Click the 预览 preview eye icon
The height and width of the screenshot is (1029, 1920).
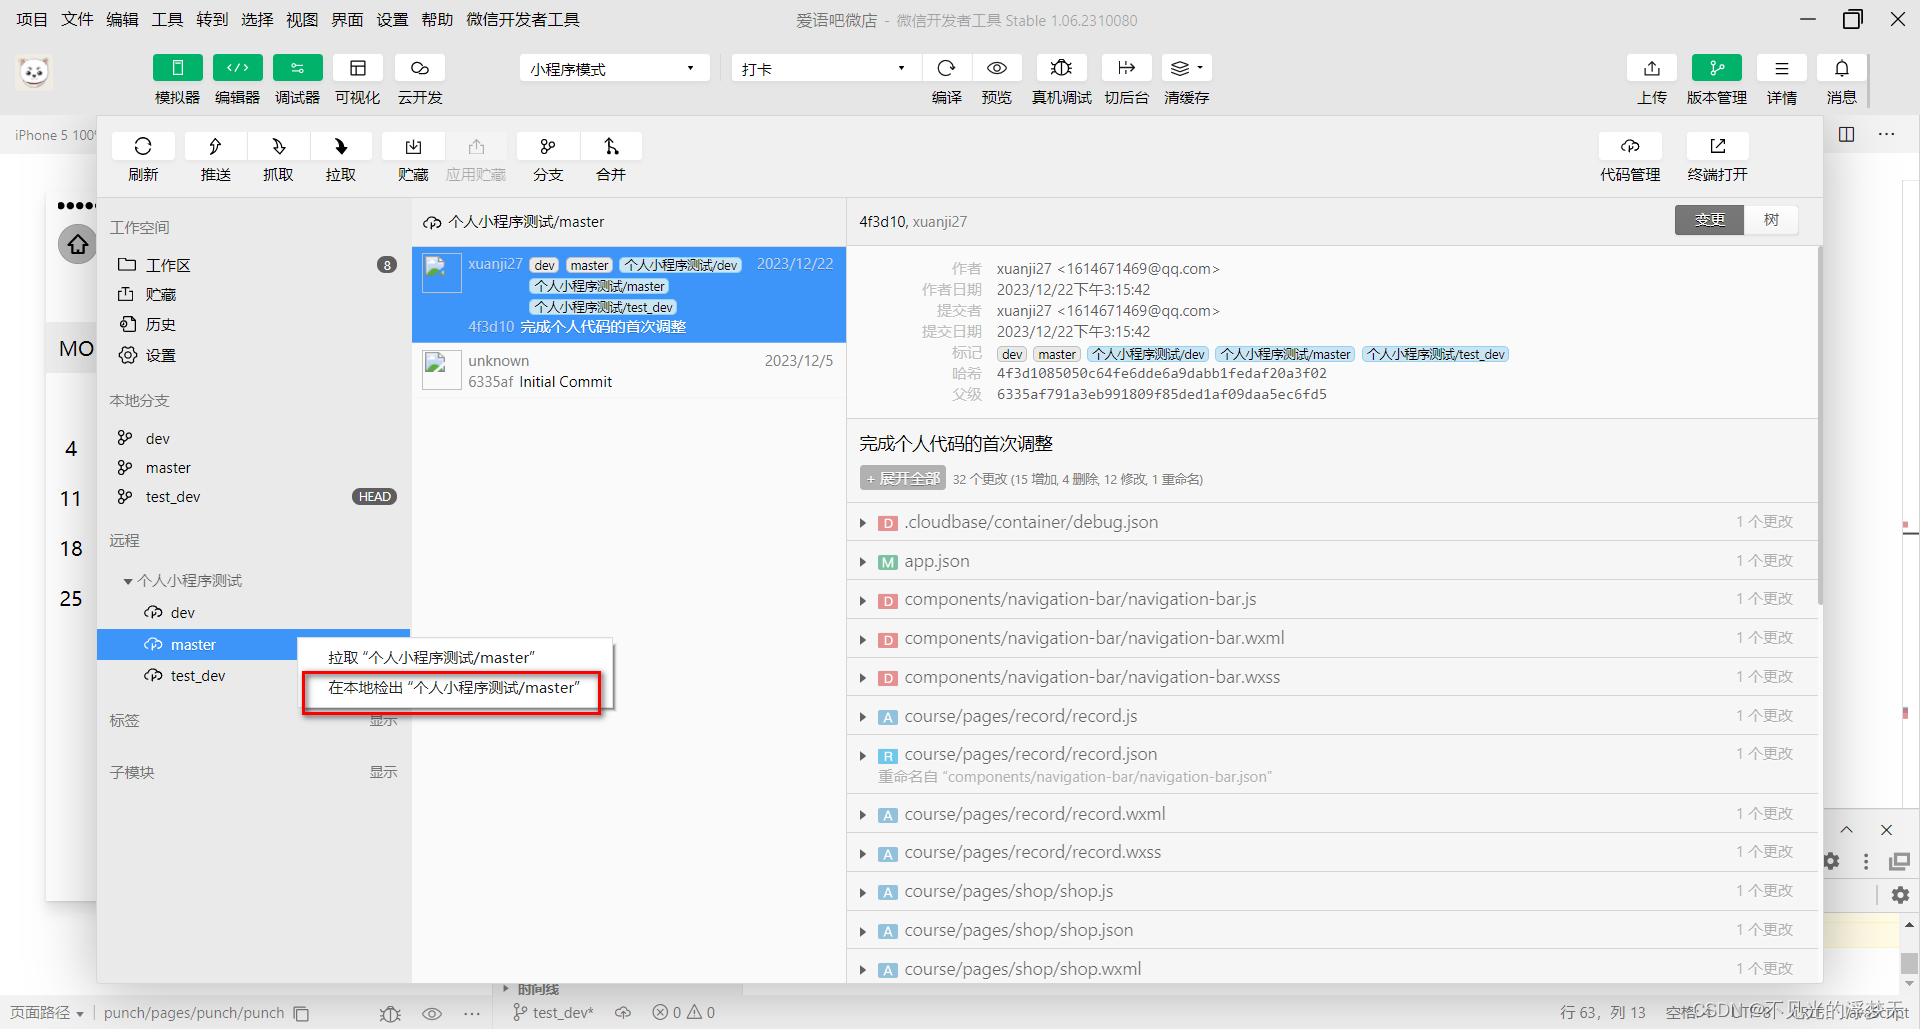(x=996, y=68)
